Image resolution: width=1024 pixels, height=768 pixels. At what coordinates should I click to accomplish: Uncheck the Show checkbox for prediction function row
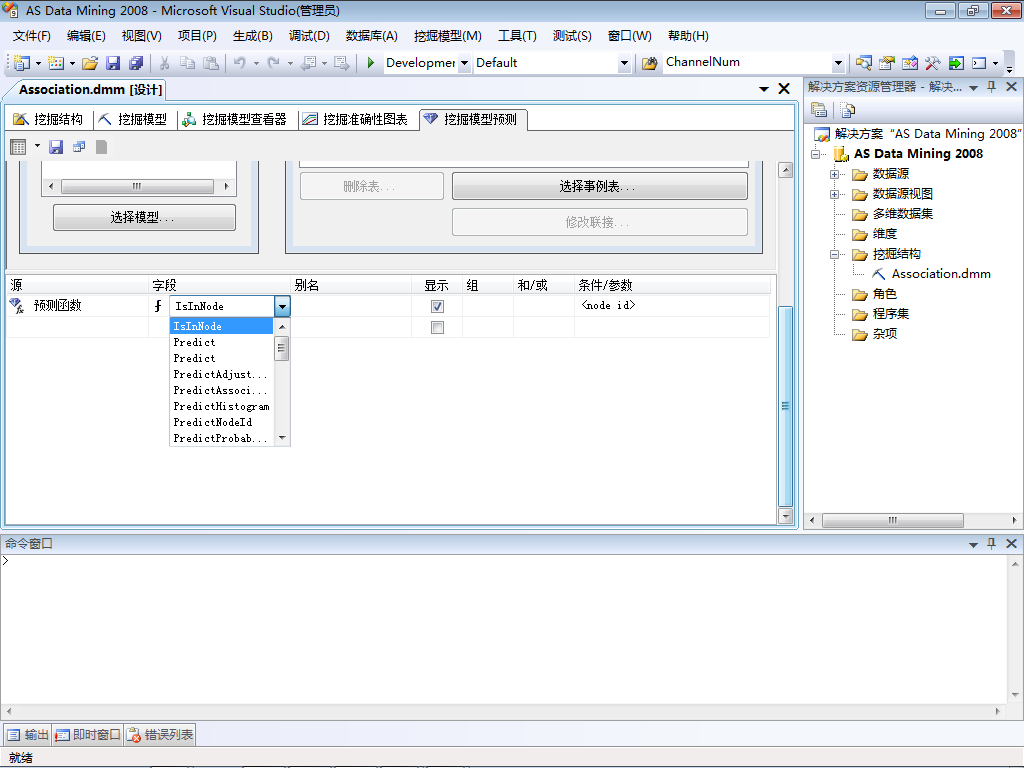coord(438,306)
